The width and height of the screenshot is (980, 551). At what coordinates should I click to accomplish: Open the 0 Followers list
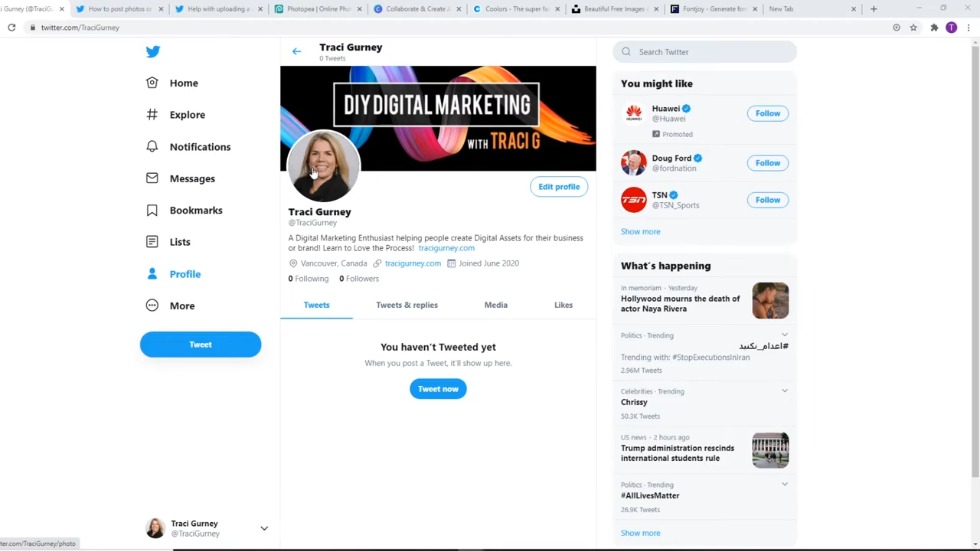(x=359, y=279)
